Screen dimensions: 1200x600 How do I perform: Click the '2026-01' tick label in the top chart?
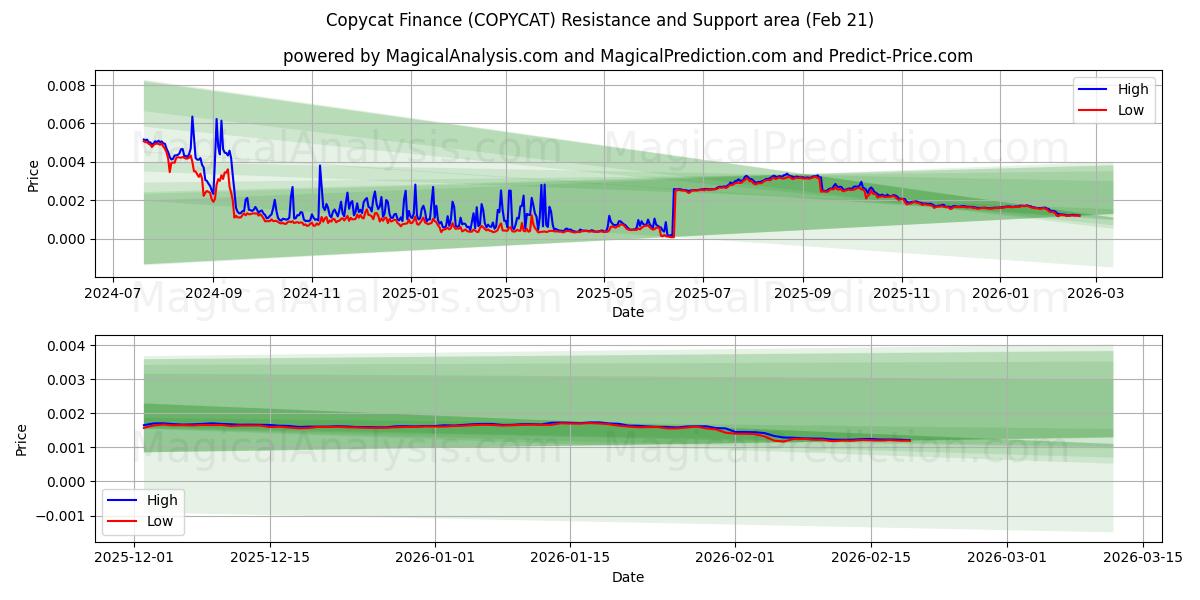click(1001, 294)
